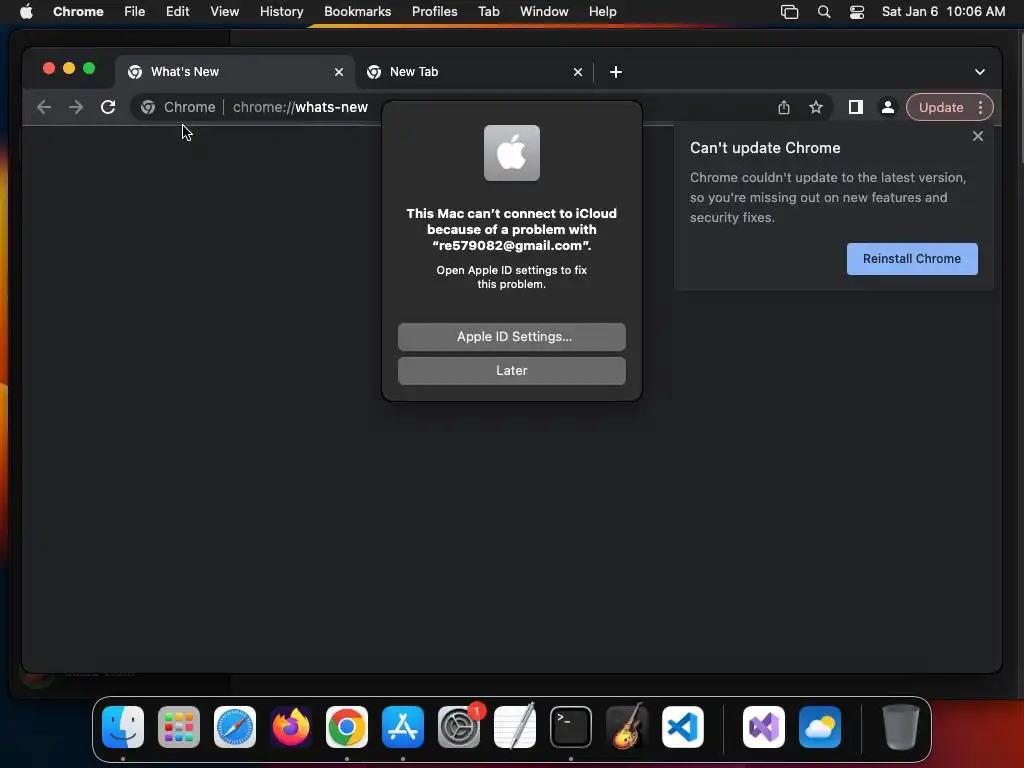The image size is (1024, 768).
Task: Open the Window menu
Action: (544, 11)
